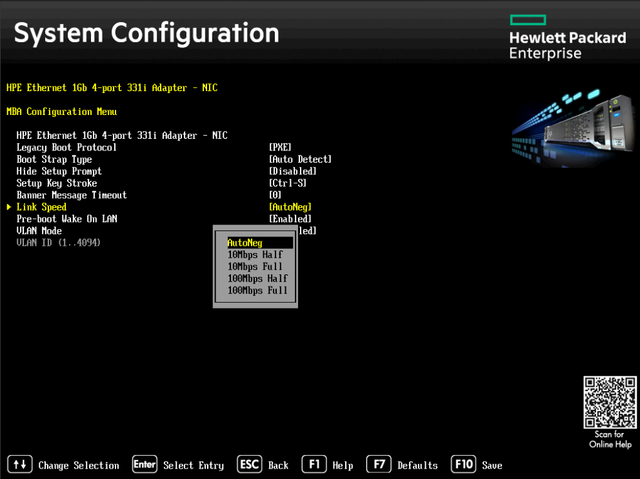Select the Boot Strap Type row label
The image size is (640, 479).
click(54, 159)
